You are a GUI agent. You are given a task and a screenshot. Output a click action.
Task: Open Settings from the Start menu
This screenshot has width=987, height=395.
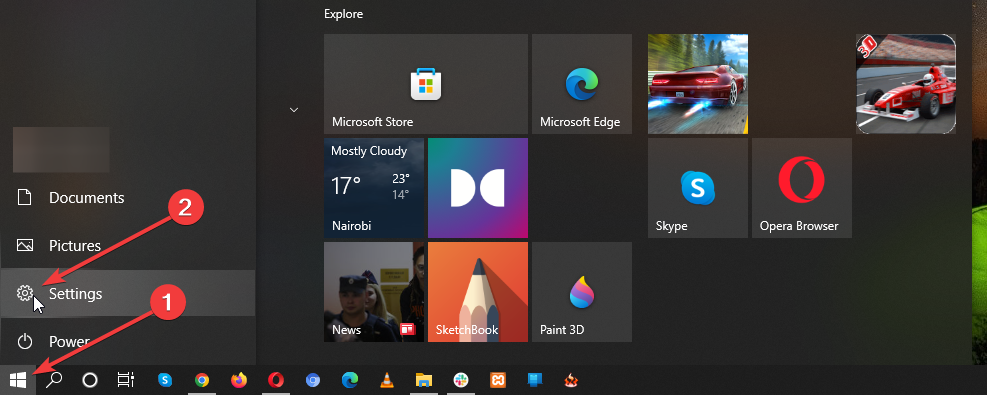pos(127,293)
